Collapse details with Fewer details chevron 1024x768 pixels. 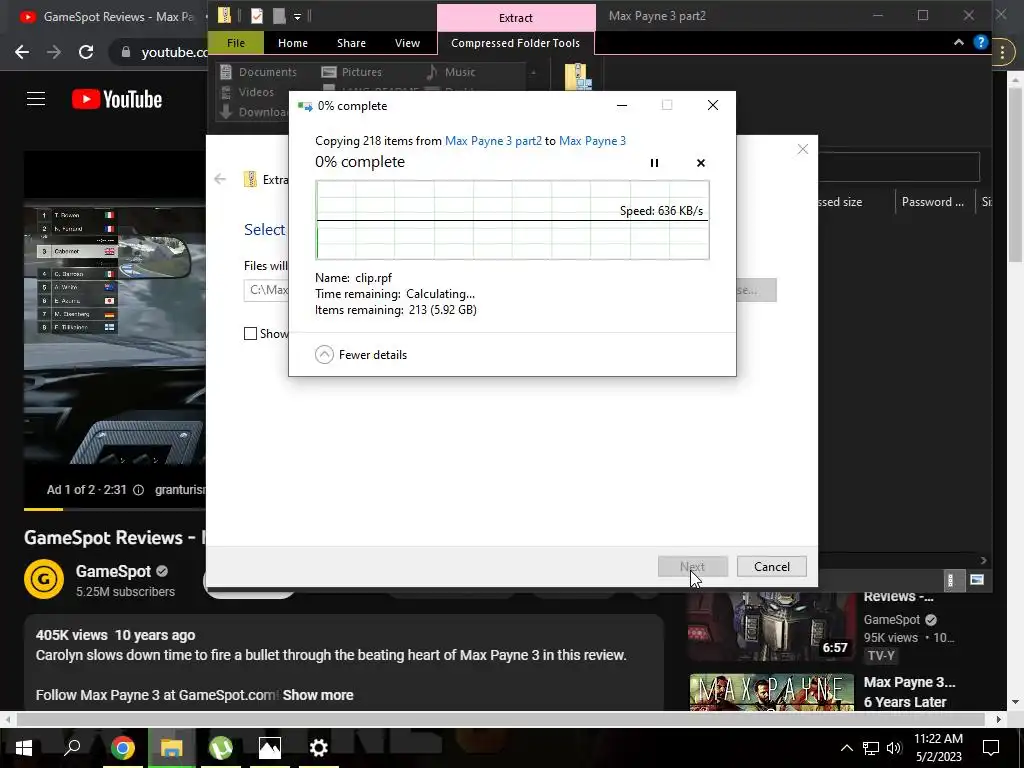pos(325,355)
